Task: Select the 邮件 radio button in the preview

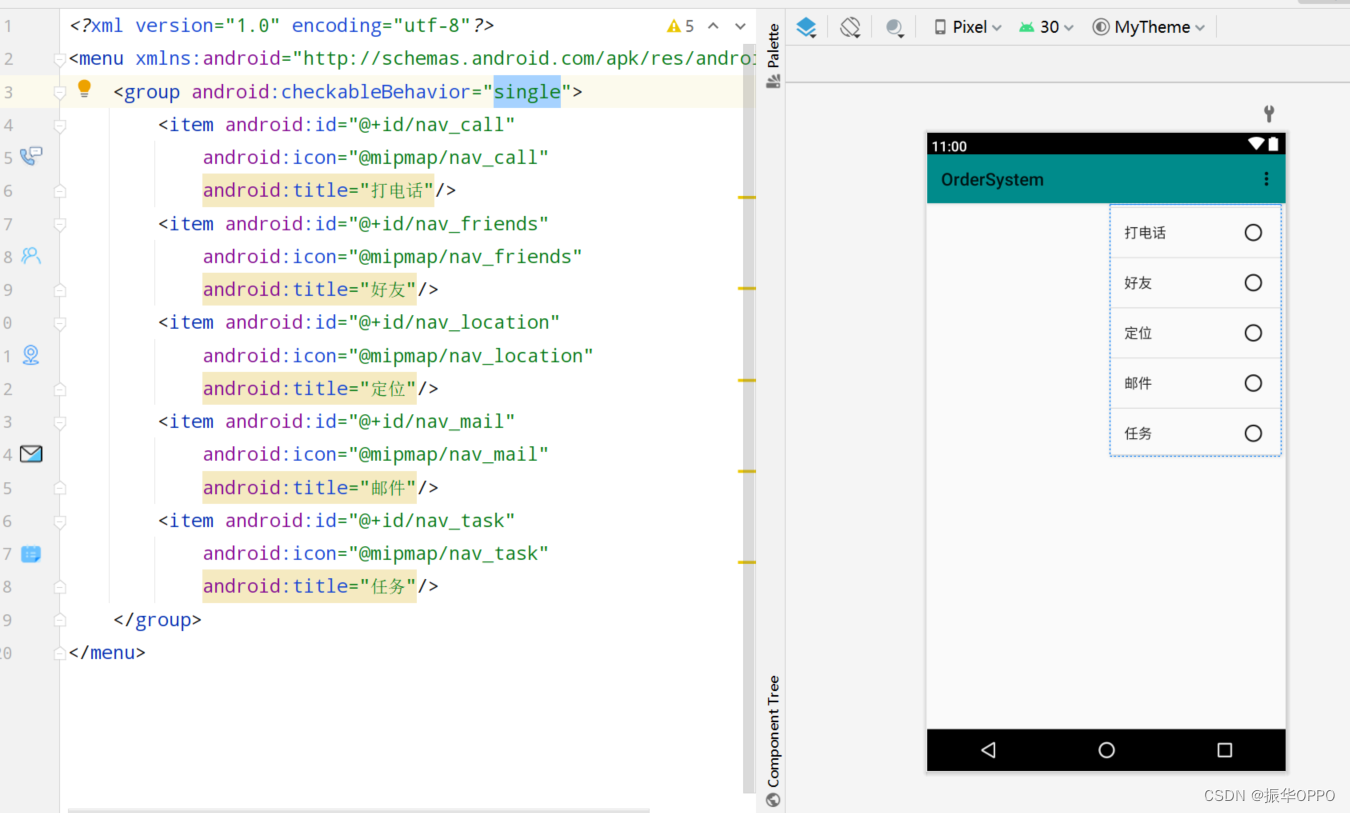Action: click(1253, 382)
